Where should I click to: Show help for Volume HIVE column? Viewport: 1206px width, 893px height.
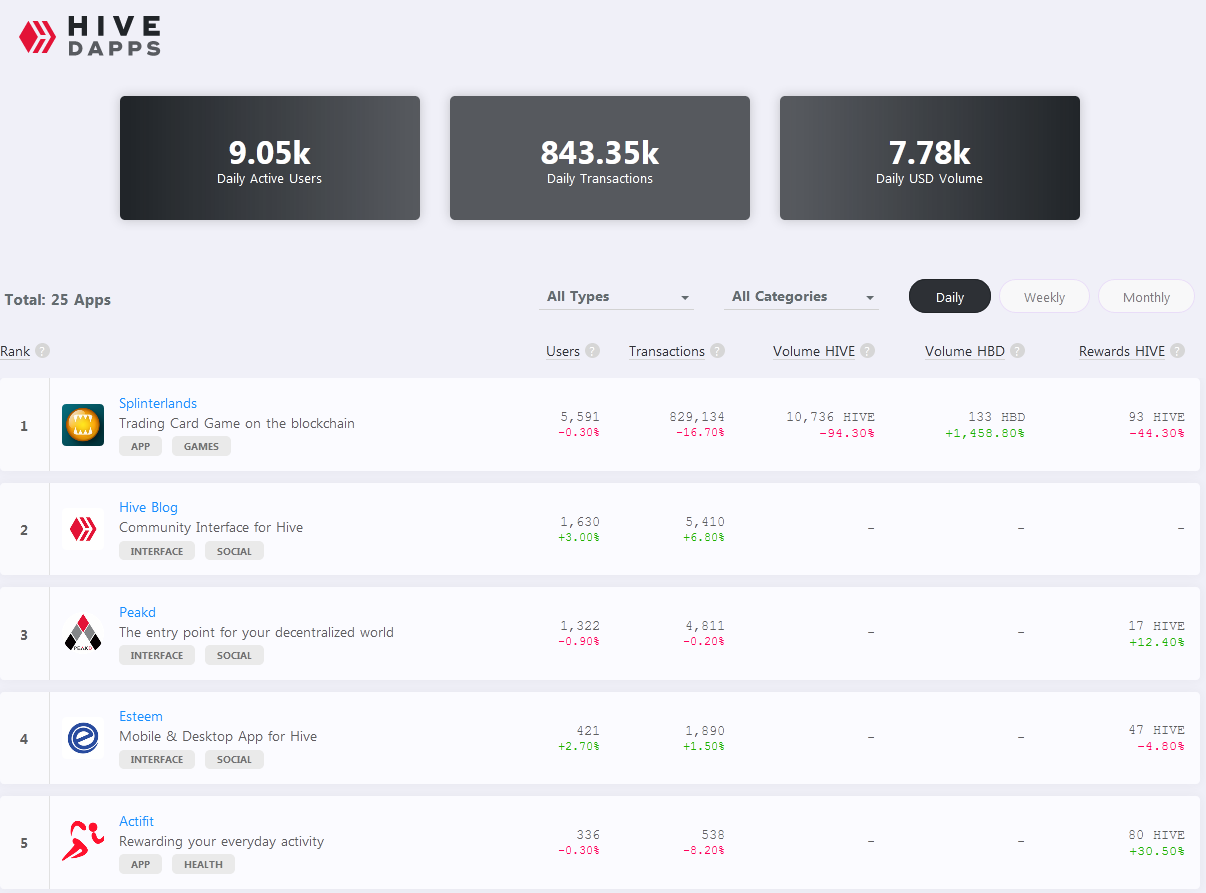(867, 351)
